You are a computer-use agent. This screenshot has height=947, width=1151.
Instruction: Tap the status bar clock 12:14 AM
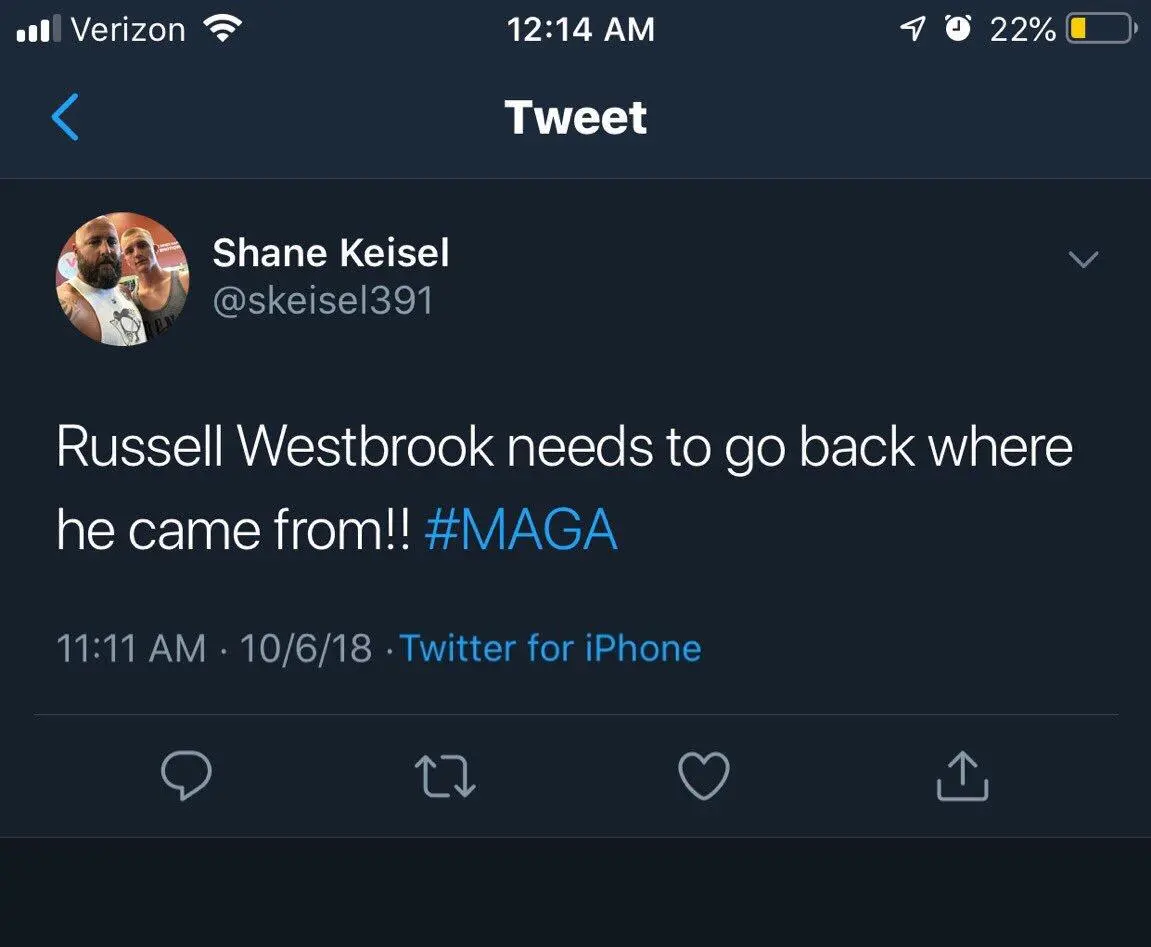point(580,29)
